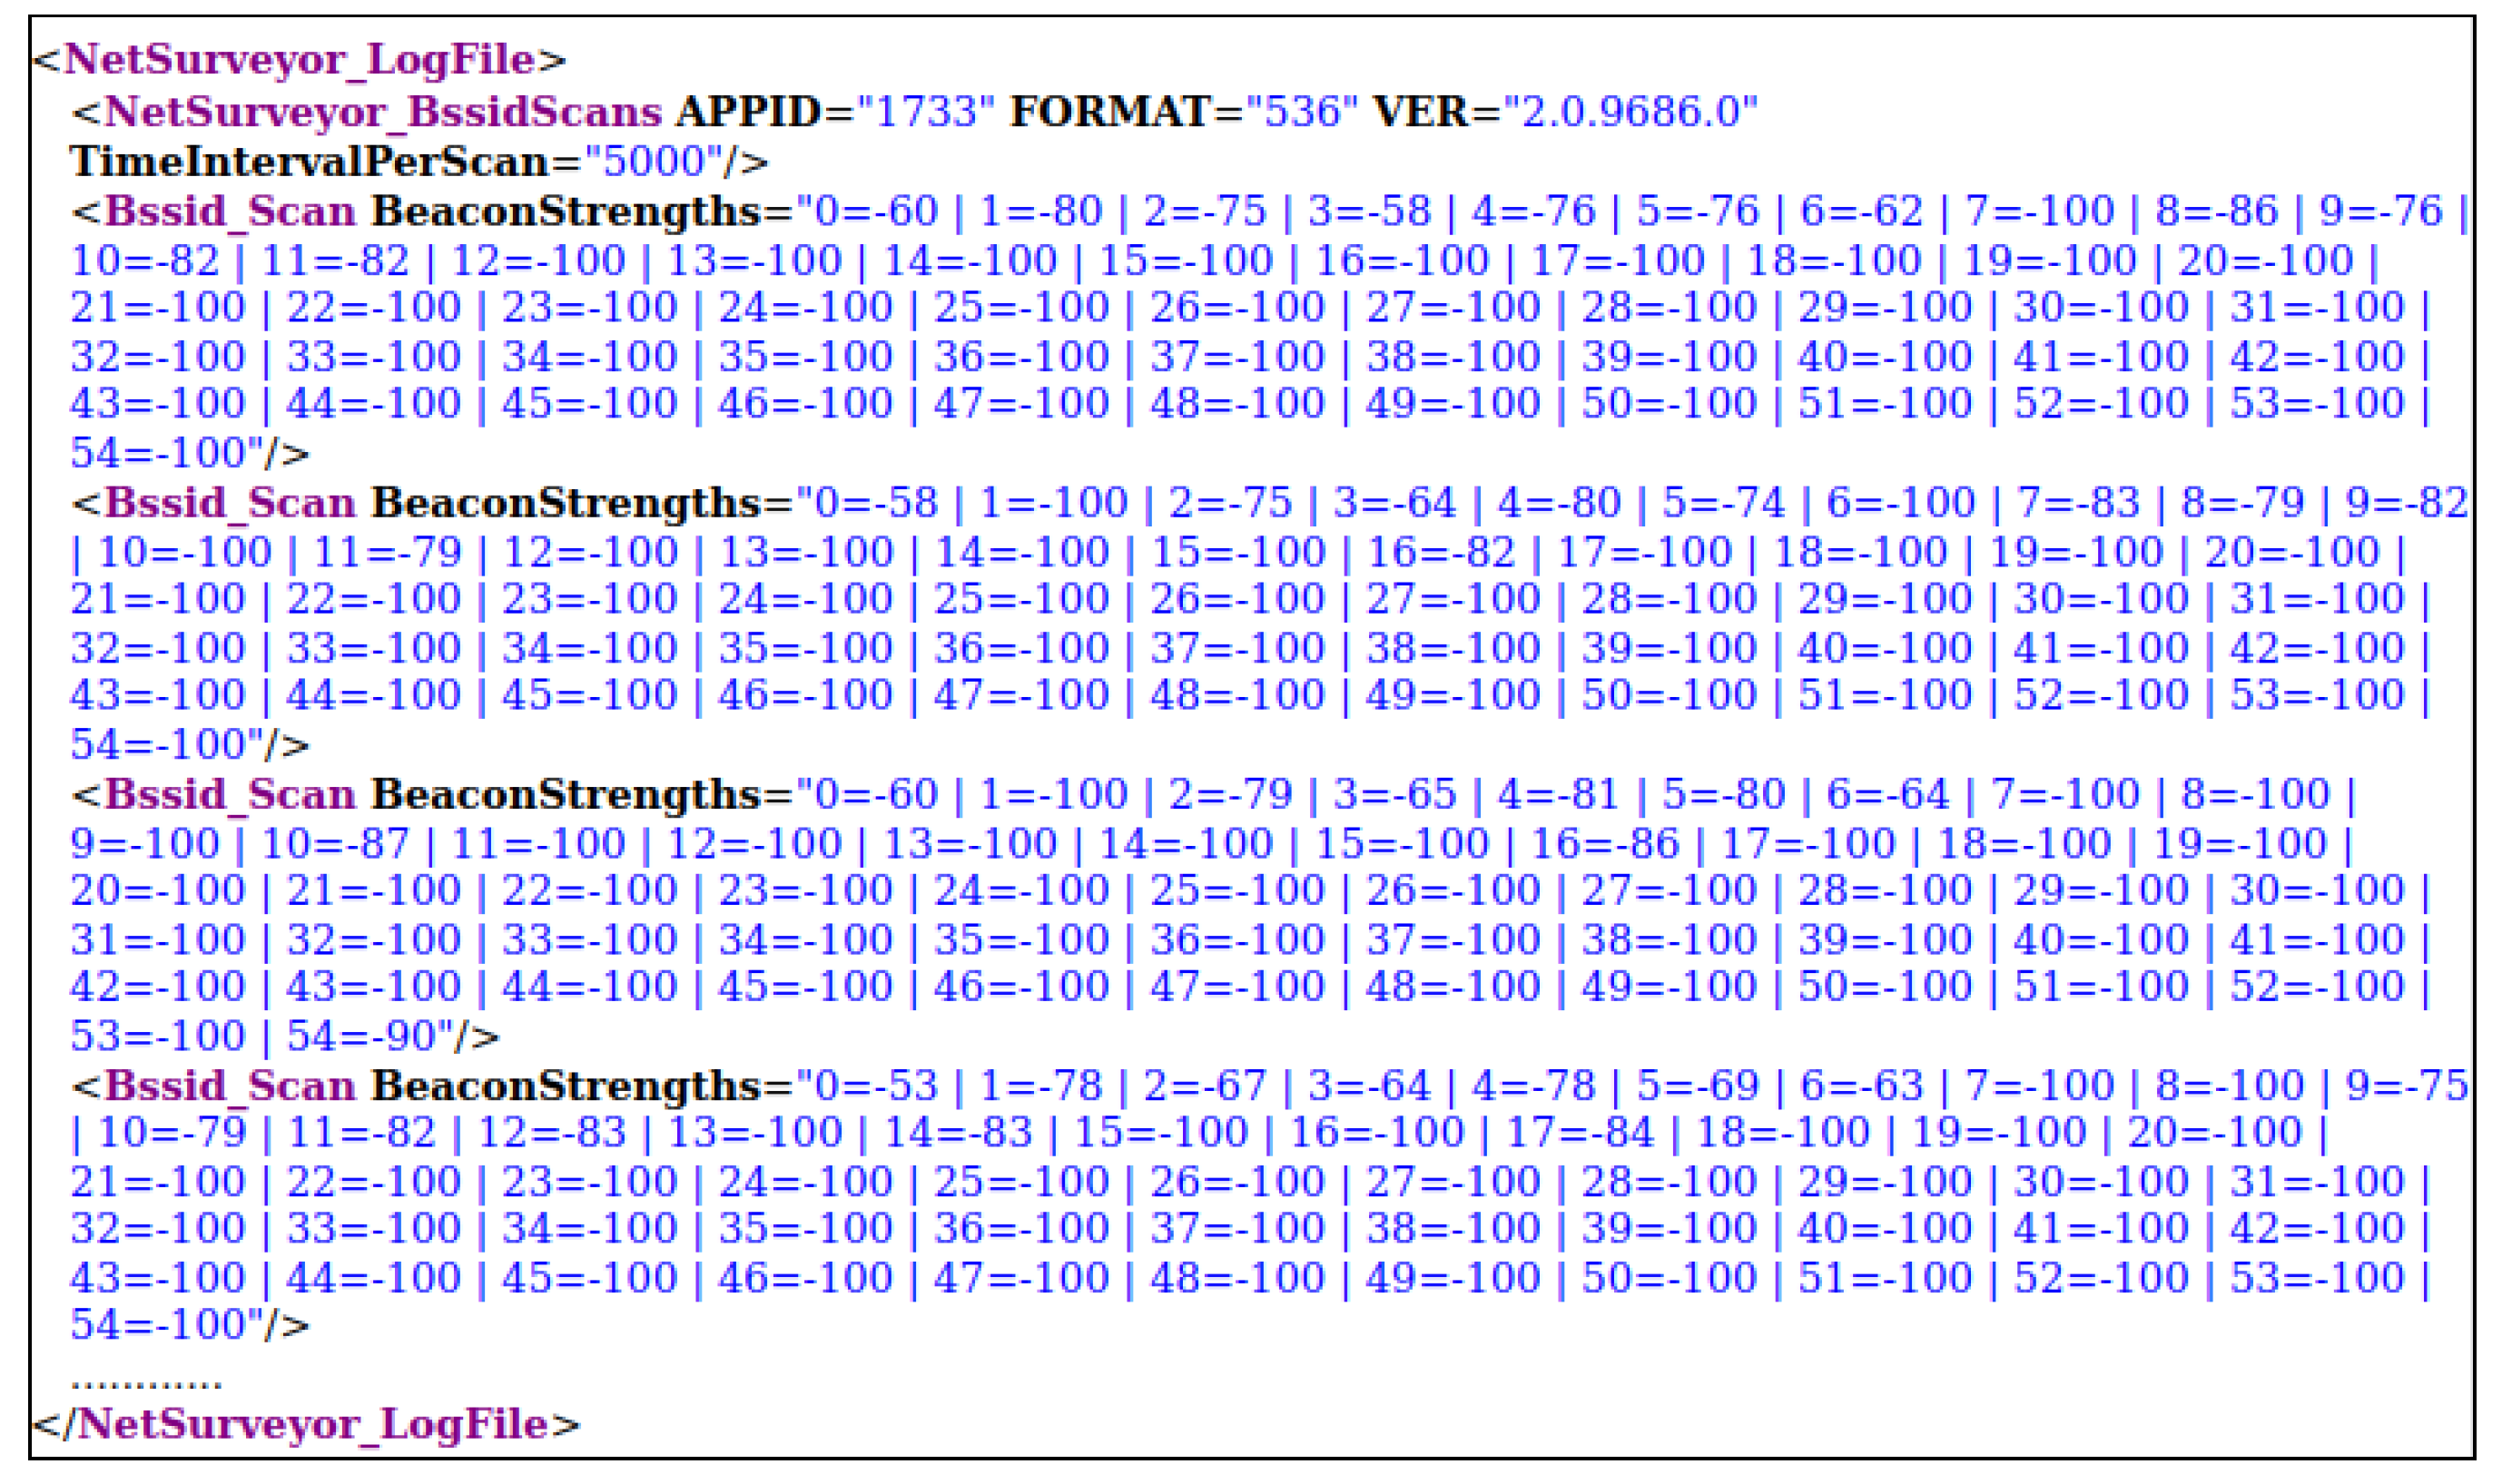Click the value 3=-58 in first scan
The image size is (2502, 1484).
pyautogui.click(x=1369, y=212)
